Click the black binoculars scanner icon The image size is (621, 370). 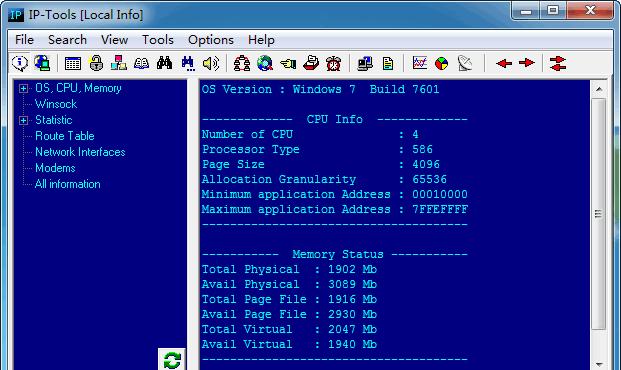[164, 63]
